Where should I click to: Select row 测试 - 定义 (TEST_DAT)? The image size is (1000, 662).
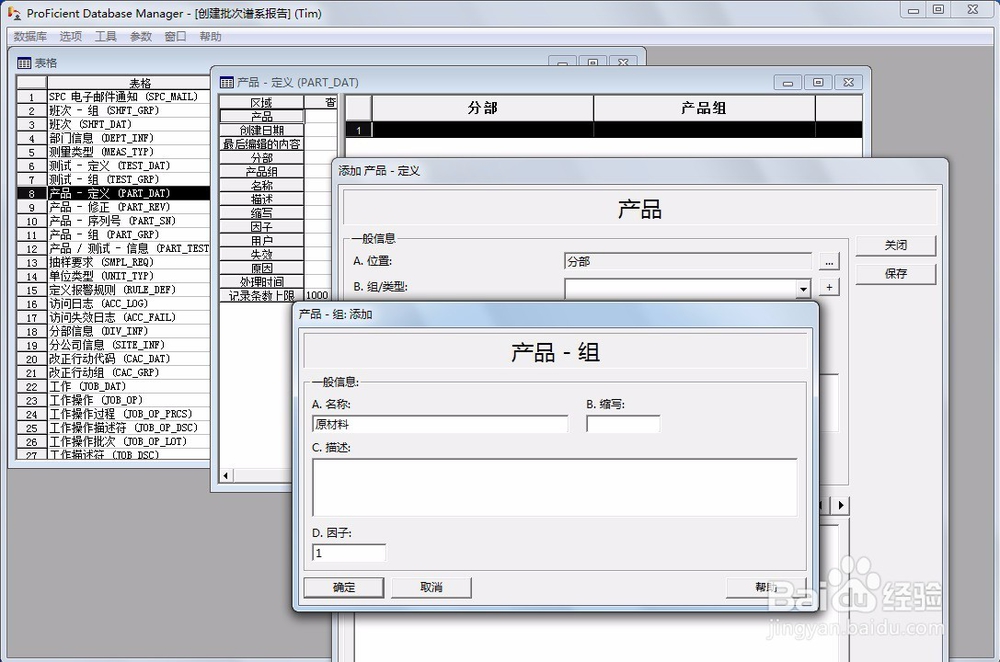pyautogui.click(x=128, y=166)
